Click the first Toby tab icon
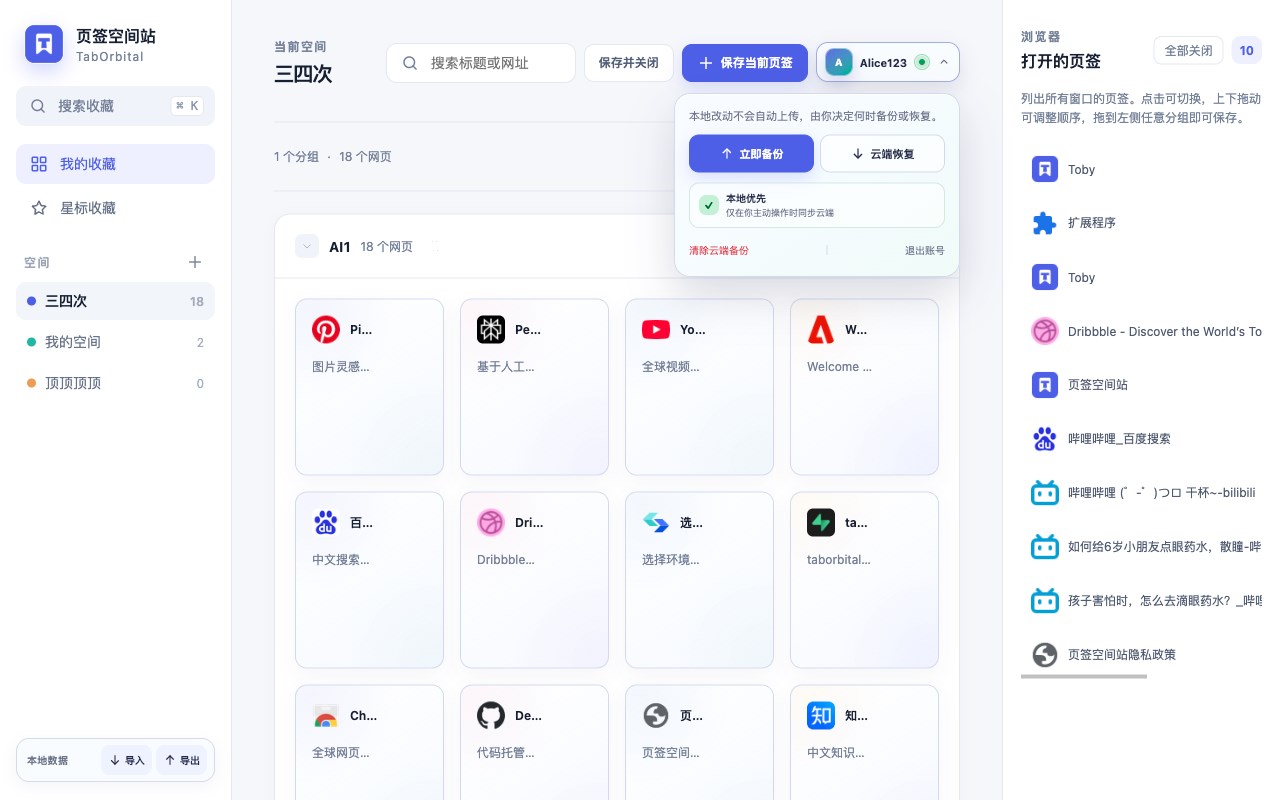This screenshot has width=1280, height=800. pos(1045,169)
